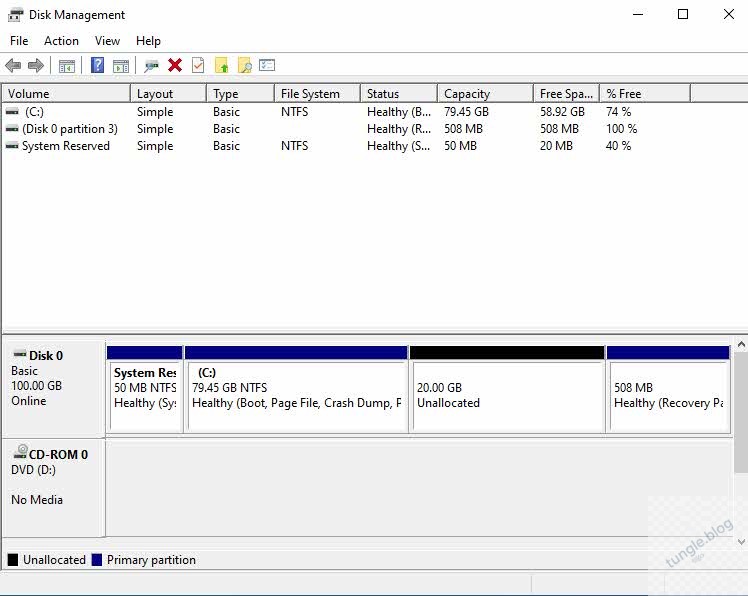Click the disk pane vertical scrollbar thumb
The width and height of the screenshot is (748, 596).
pyautogui.click(x=741, y=411)
